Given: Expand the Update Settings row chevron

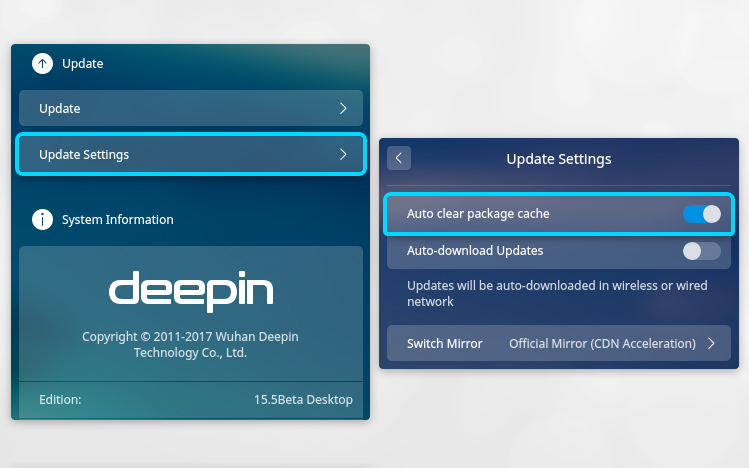Looking at the screenshot, I should click(x=343, y=154).
